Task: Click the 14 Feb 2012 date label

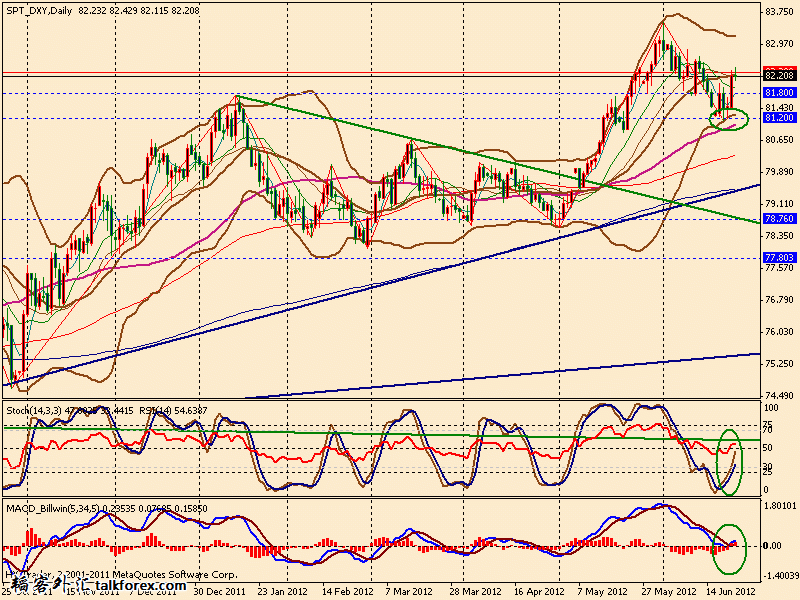Action: tap(348, 592)
